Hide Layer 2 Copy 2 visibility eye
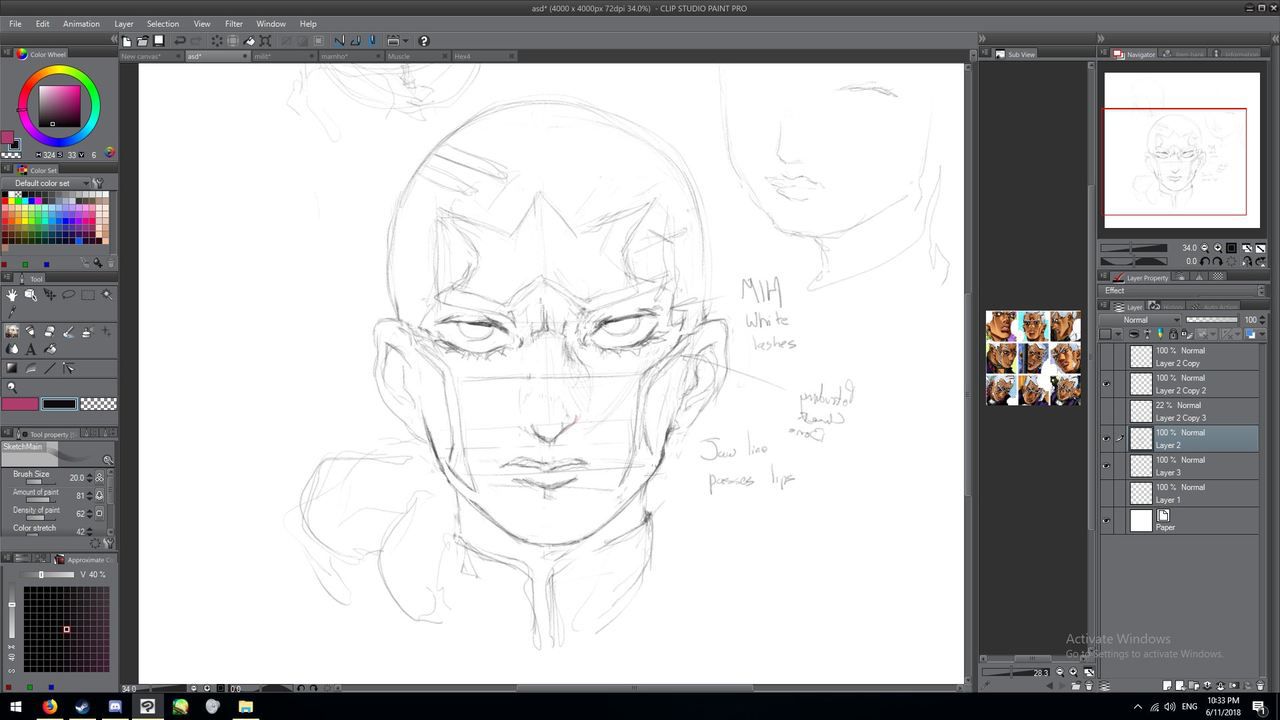 (1106, 384)
